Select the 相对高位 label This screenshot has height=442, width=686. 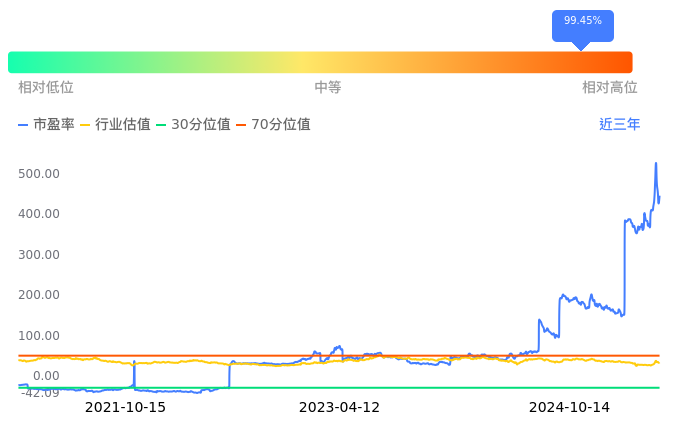610,88
